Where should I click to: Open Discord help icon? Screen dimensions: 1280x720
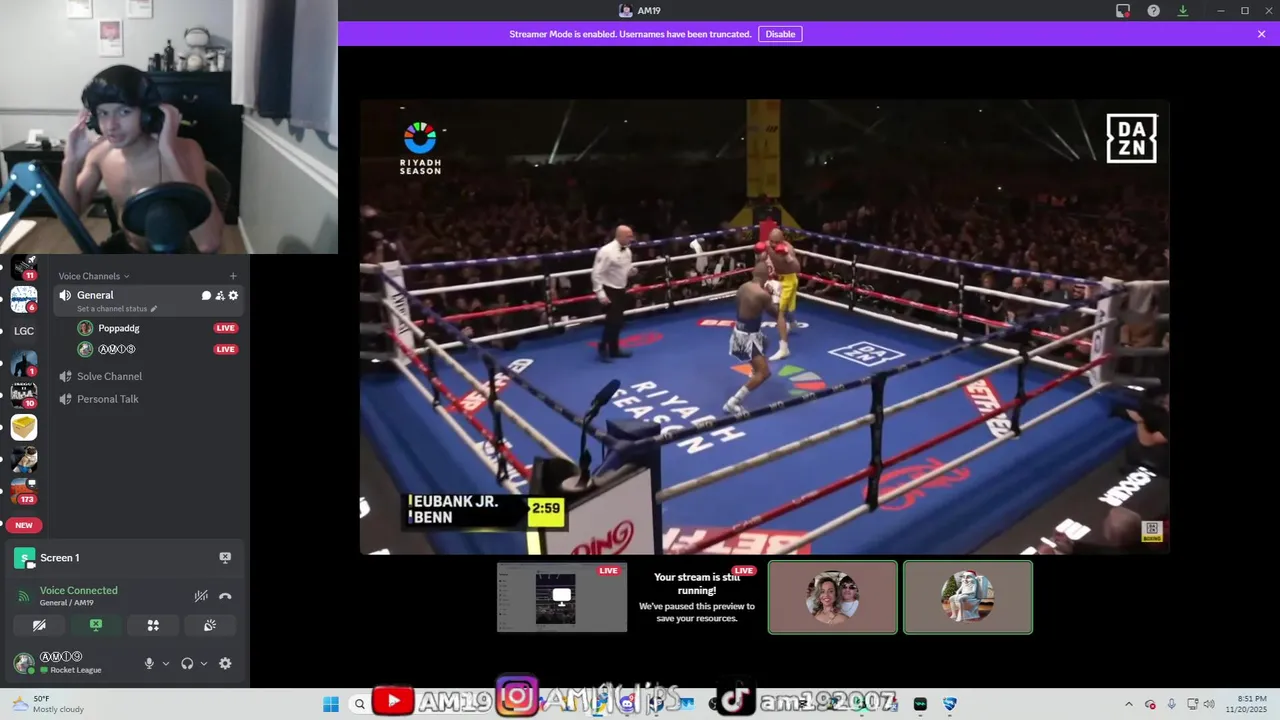[1153, 11]
